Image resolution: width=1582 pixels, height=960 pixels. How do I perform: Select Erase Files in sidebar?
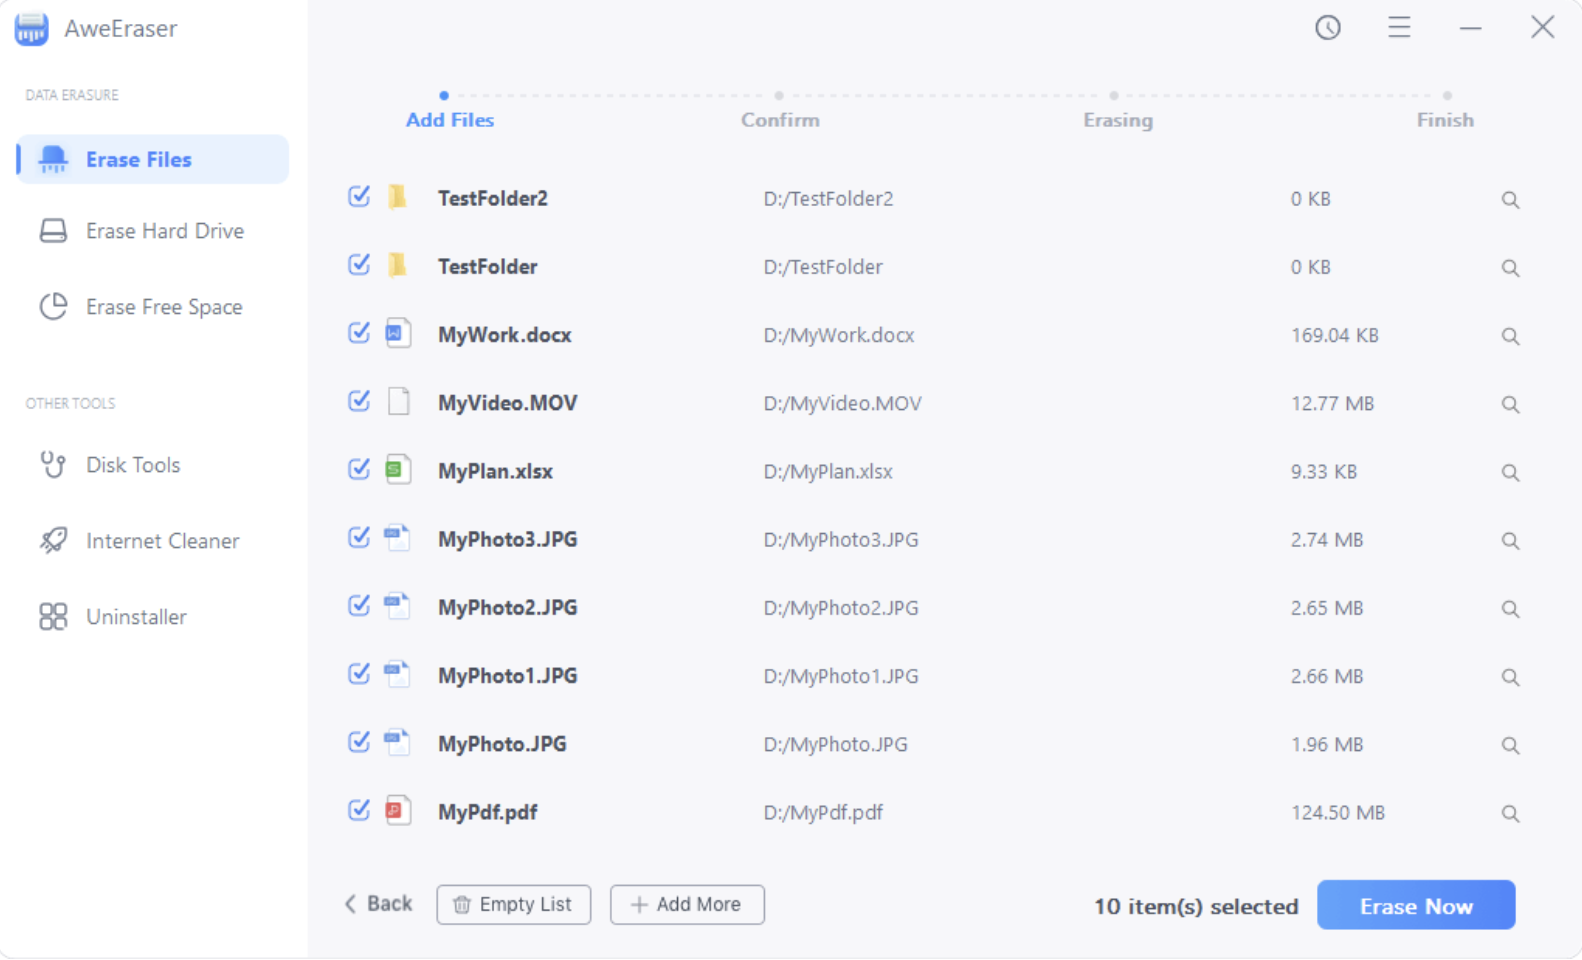click(153, 159)
